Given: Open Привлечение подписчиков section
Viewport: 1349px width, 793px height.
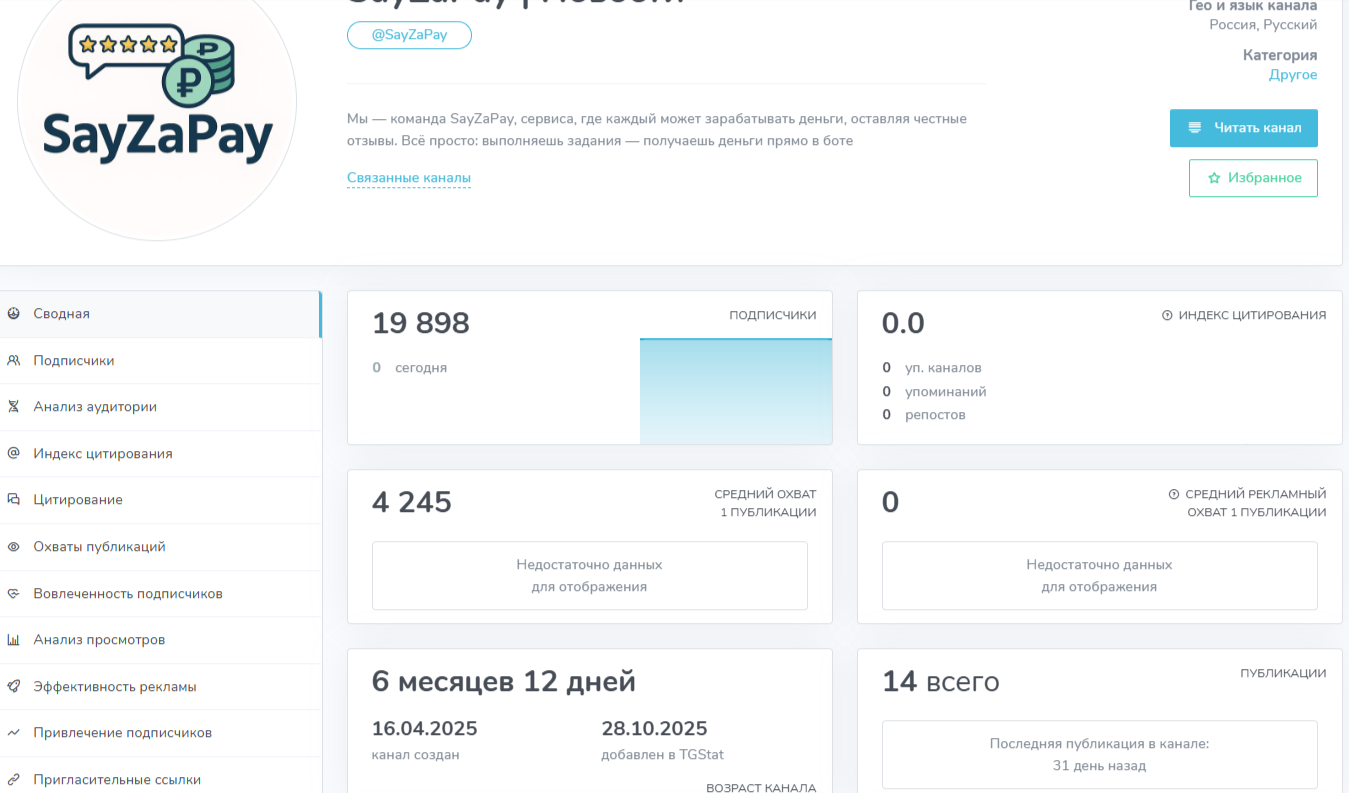Looking at the screenshot, I should [122, 733].
